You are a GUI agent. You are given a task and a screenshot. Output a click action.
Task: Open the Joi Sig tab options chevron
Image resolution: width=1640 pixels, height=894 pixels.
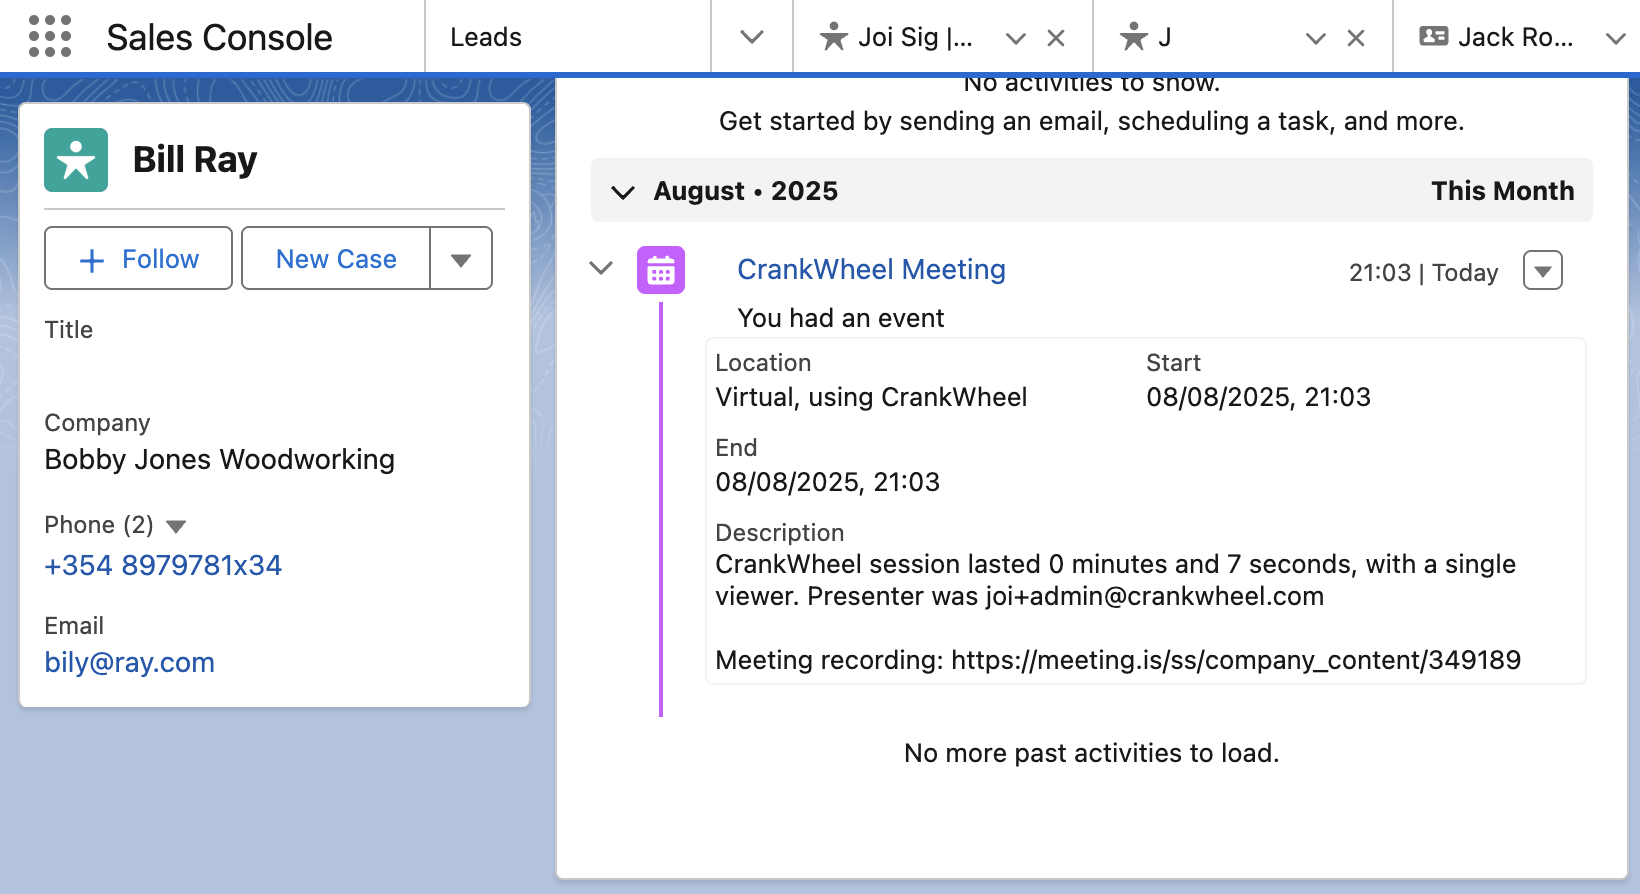tap(1016, 38)
